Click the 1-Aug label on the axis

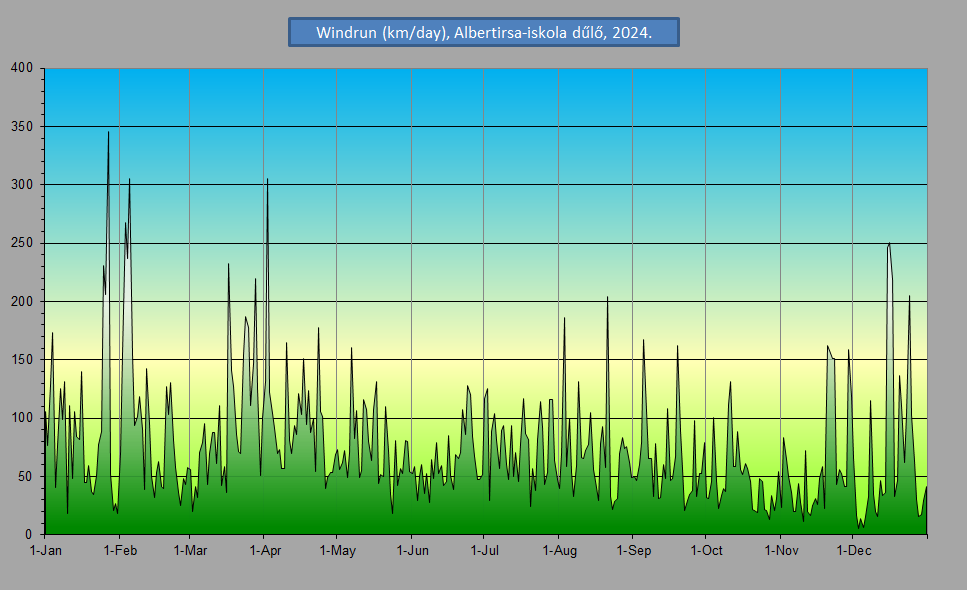(559, 550)
